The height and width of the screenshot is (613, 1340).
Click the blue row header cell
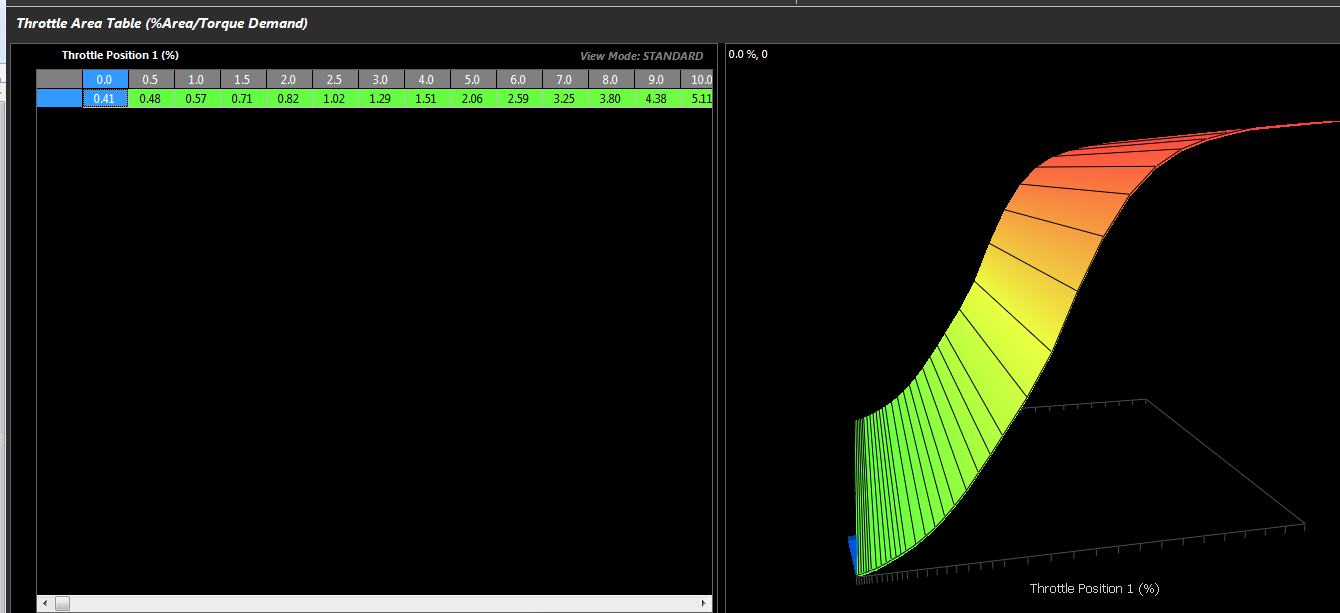[x=59, y=98]
